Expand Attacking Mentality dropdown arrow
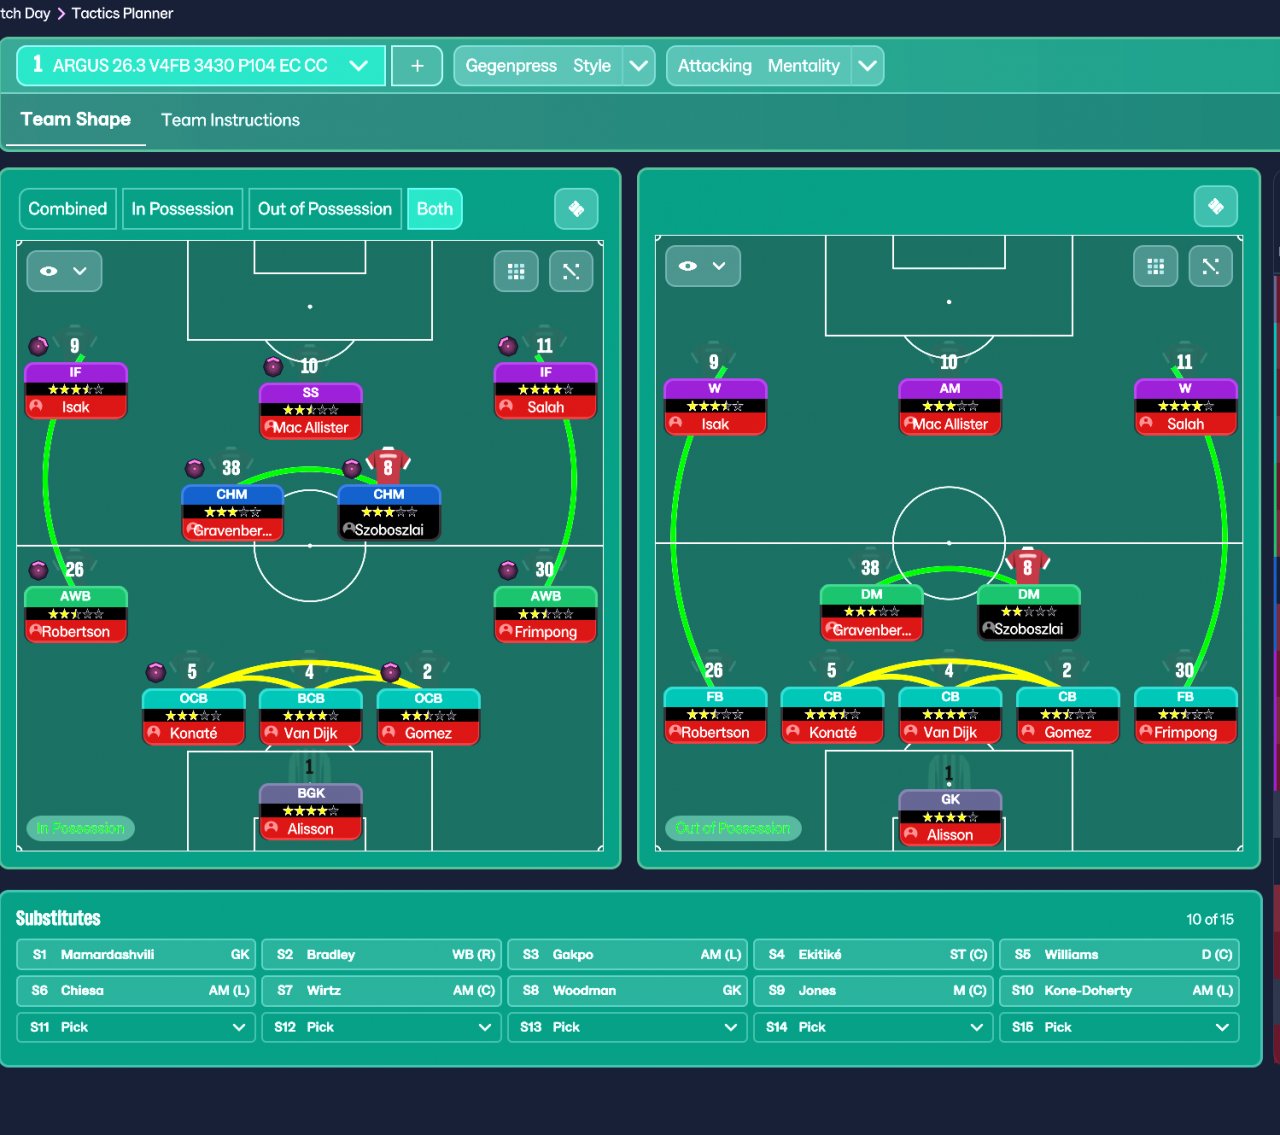 (x=868, y=66)
